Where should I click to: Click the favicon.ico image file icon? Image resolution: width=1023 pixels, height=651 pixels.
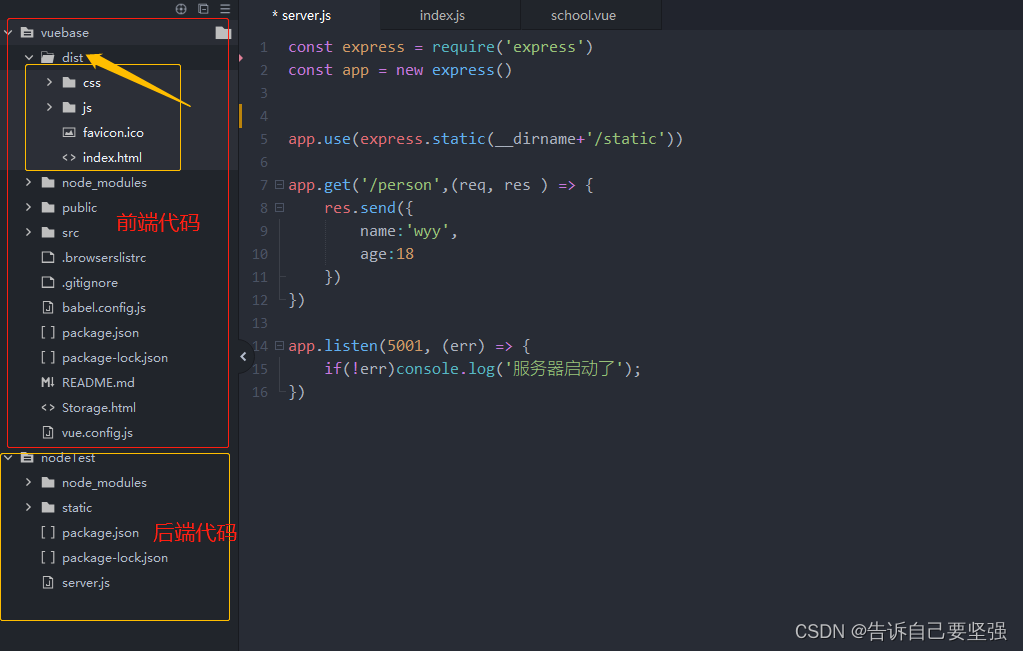point(69,132)
